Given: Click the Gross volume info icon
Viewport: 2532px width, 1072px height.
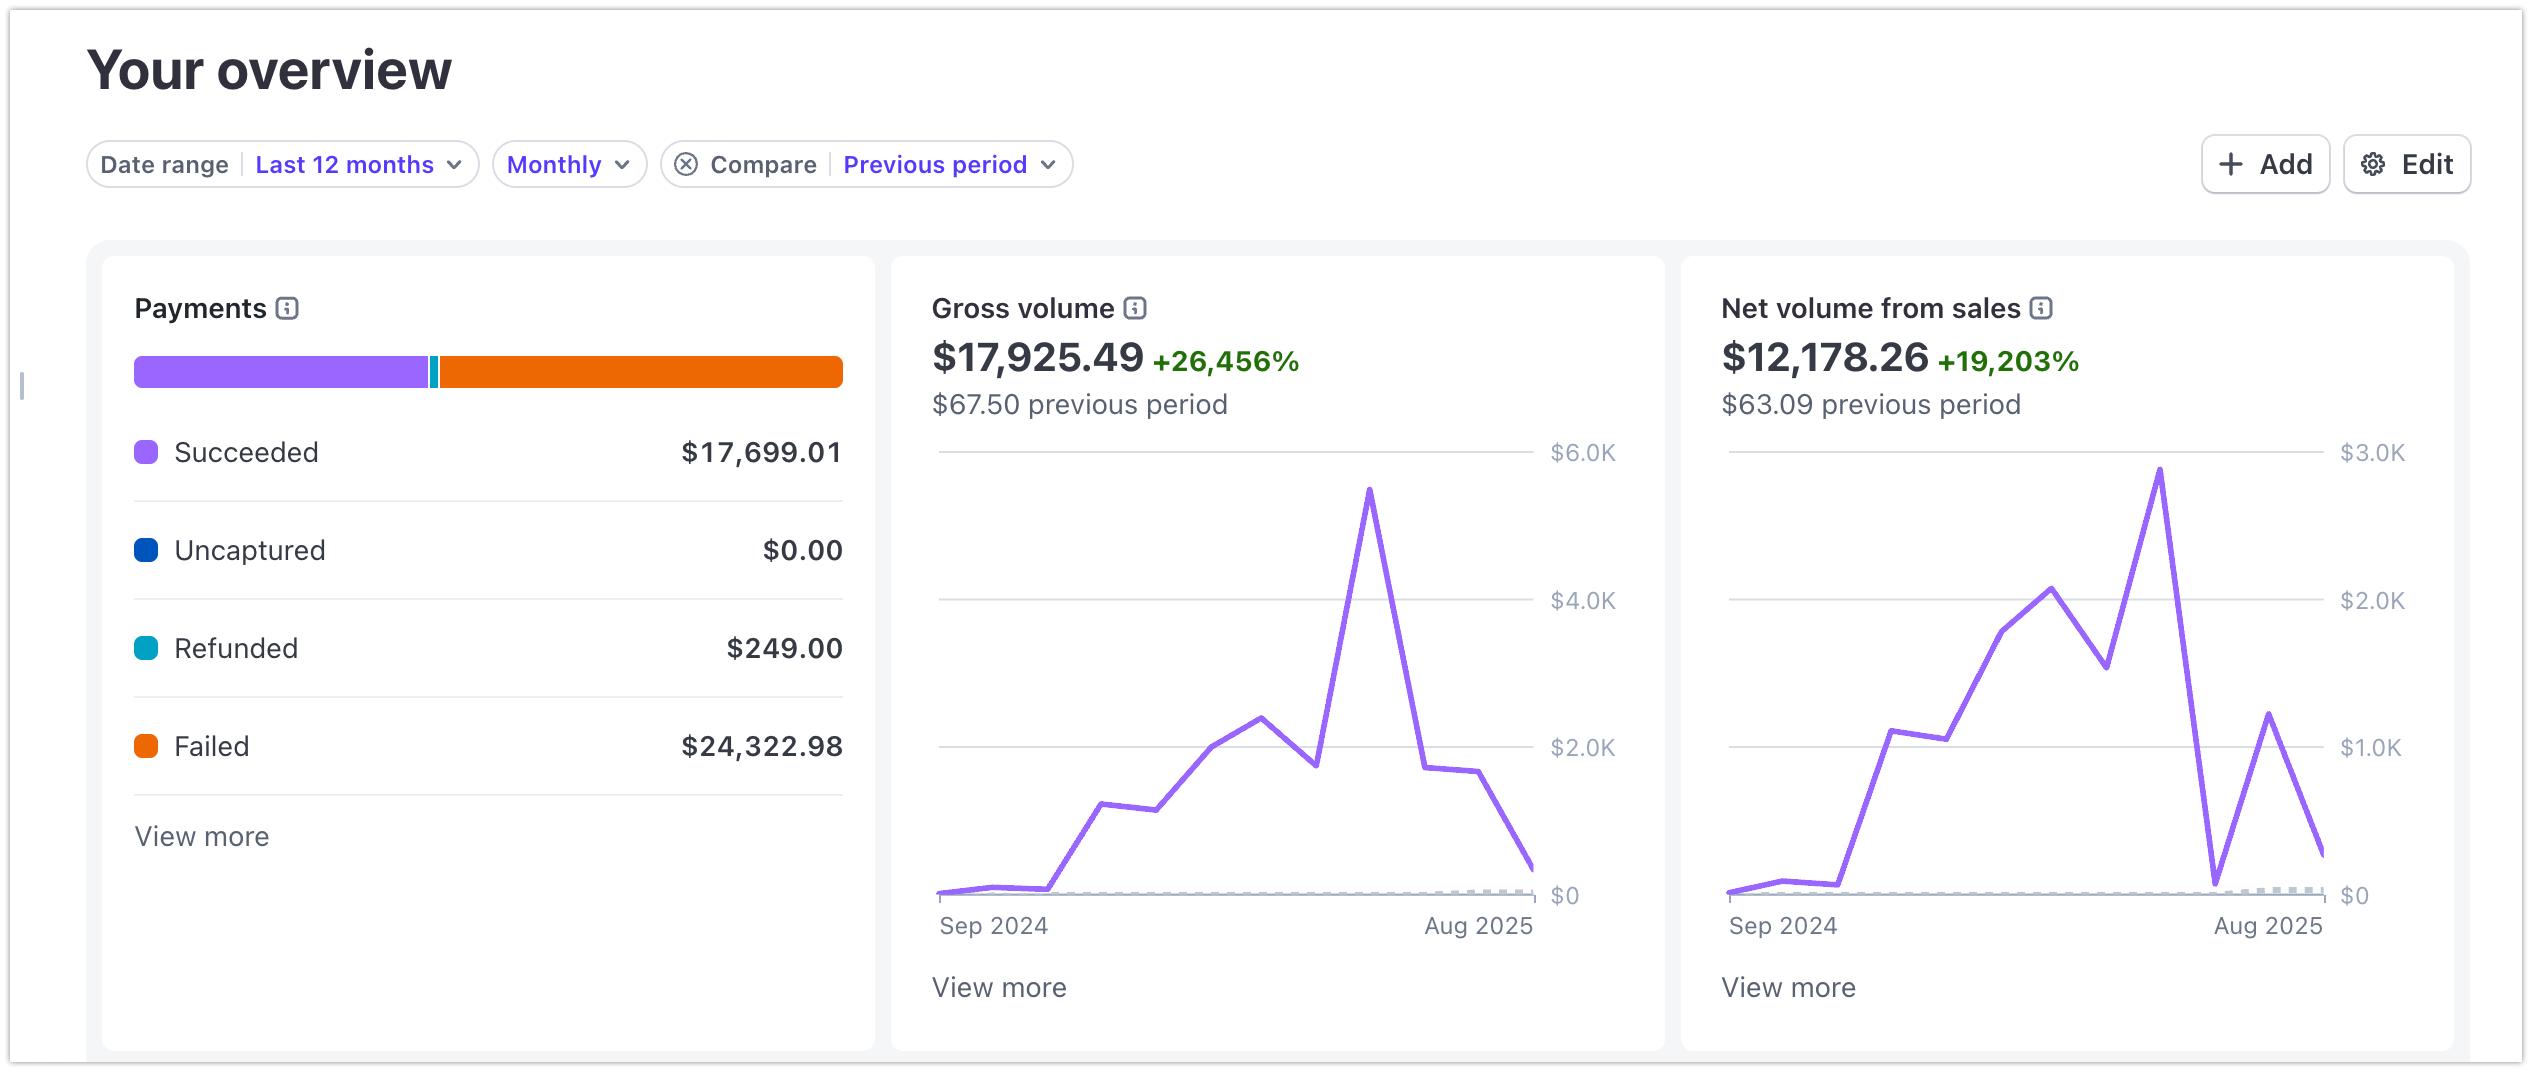Looking at the screenshot, I should (x=1134, y=308).
